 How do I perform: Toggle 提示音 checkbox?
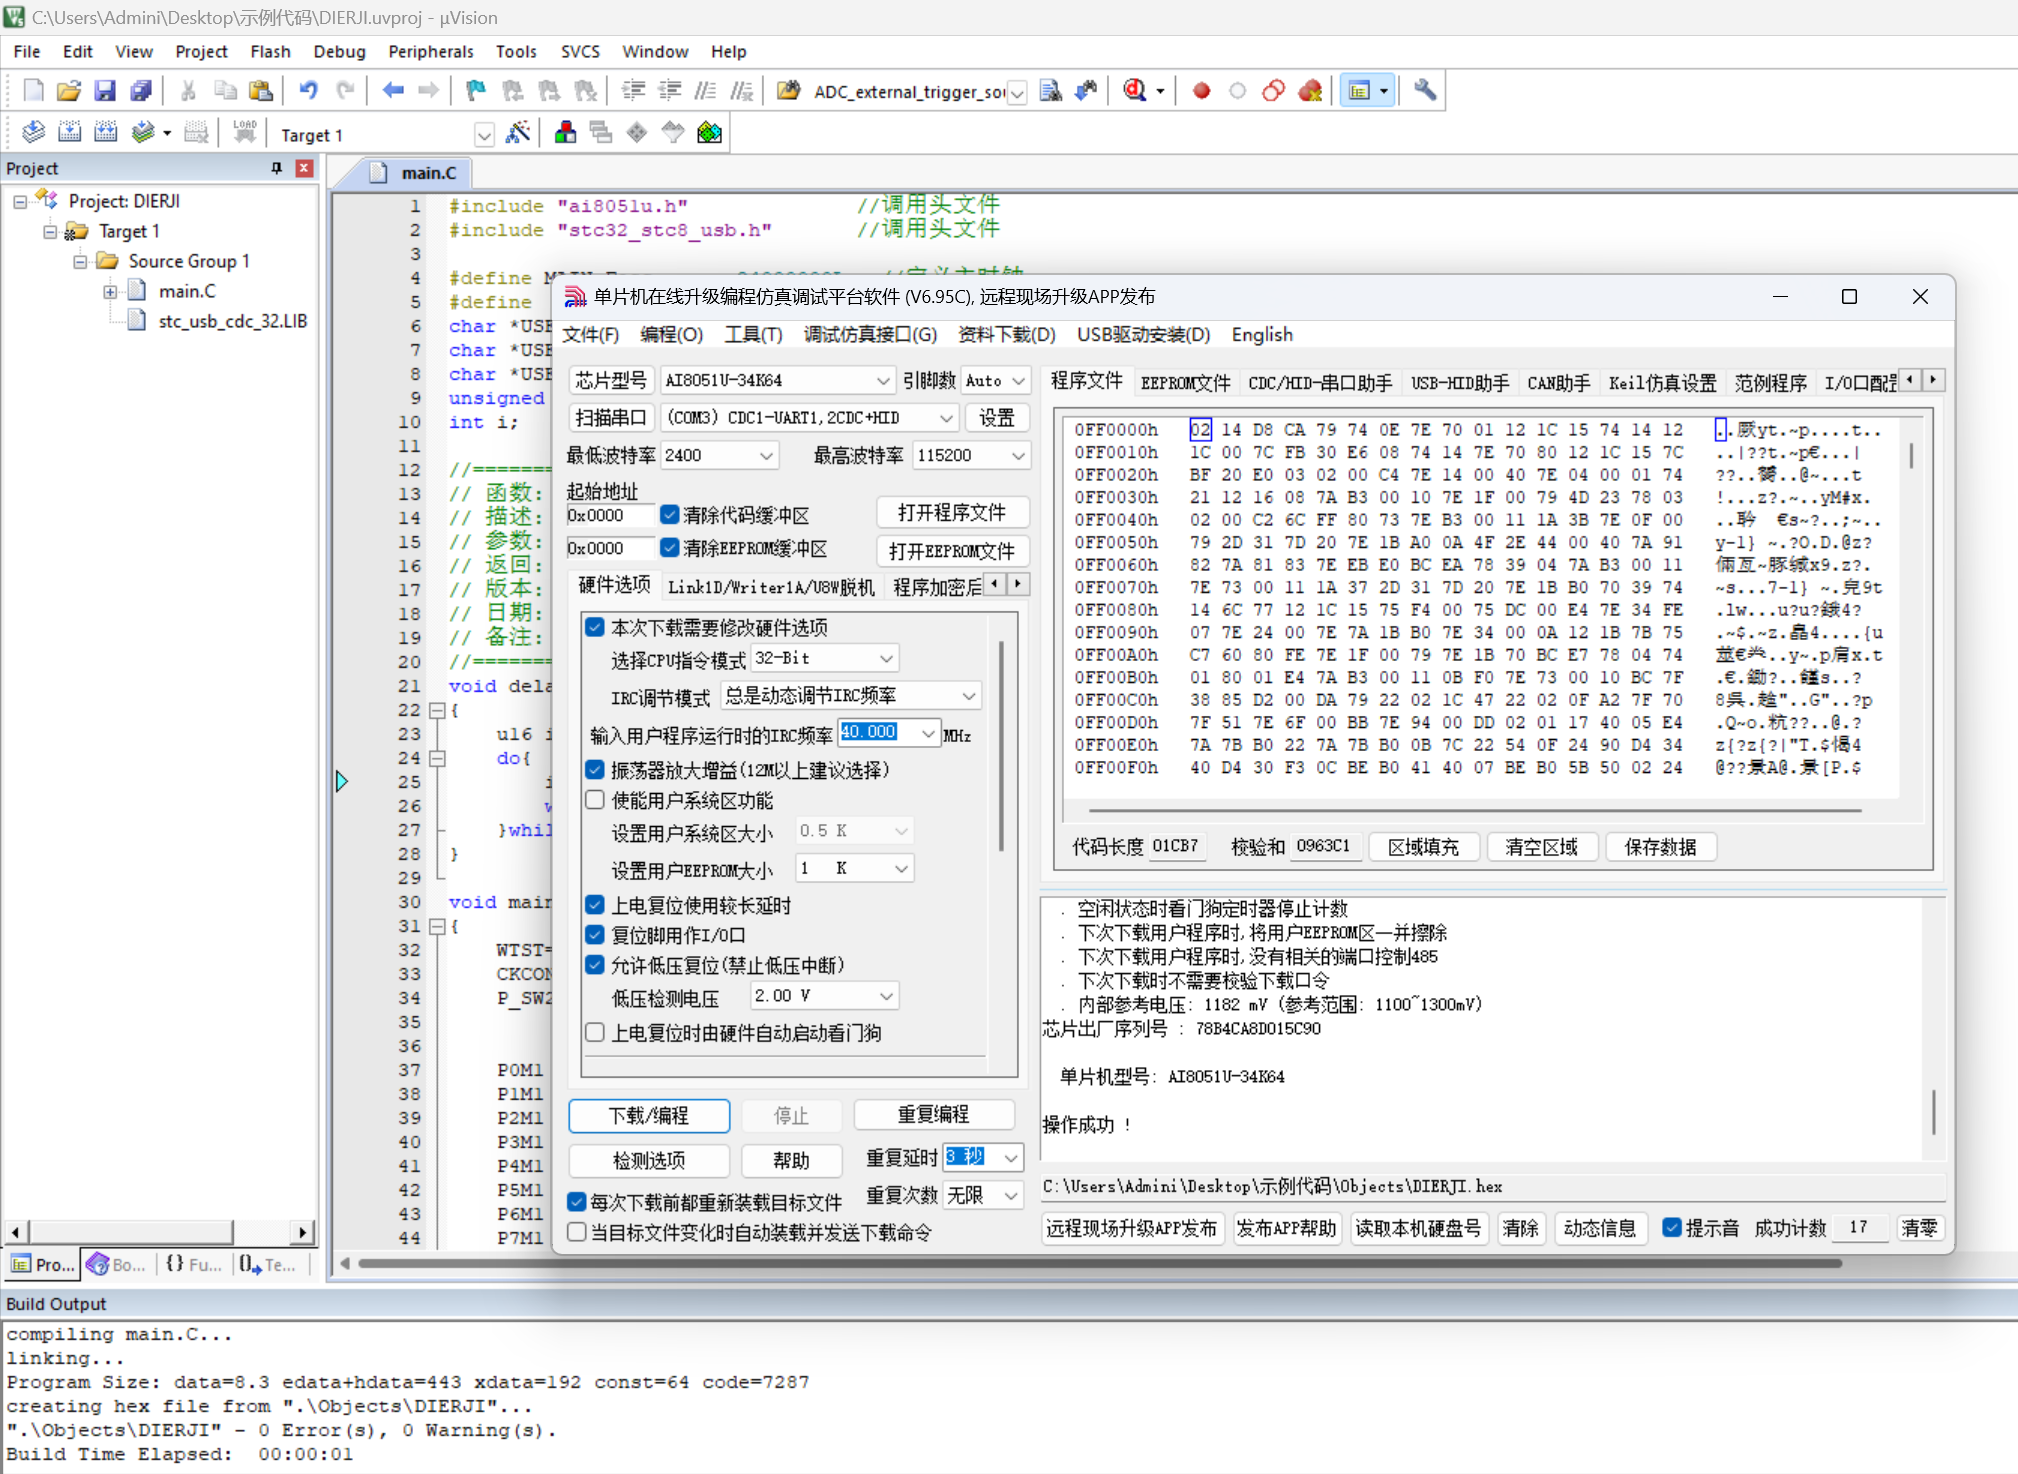[1671, 1228]
